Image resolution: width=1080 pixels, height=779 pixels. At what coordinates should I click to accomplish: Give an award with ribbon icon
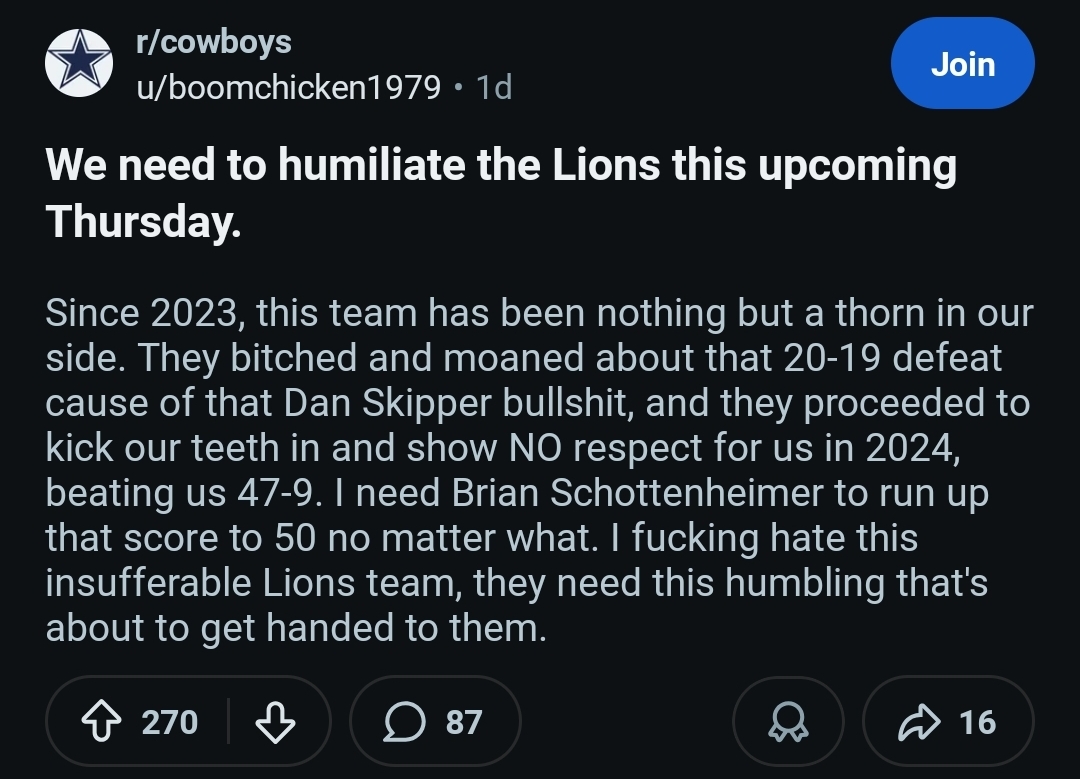(788, 721)
